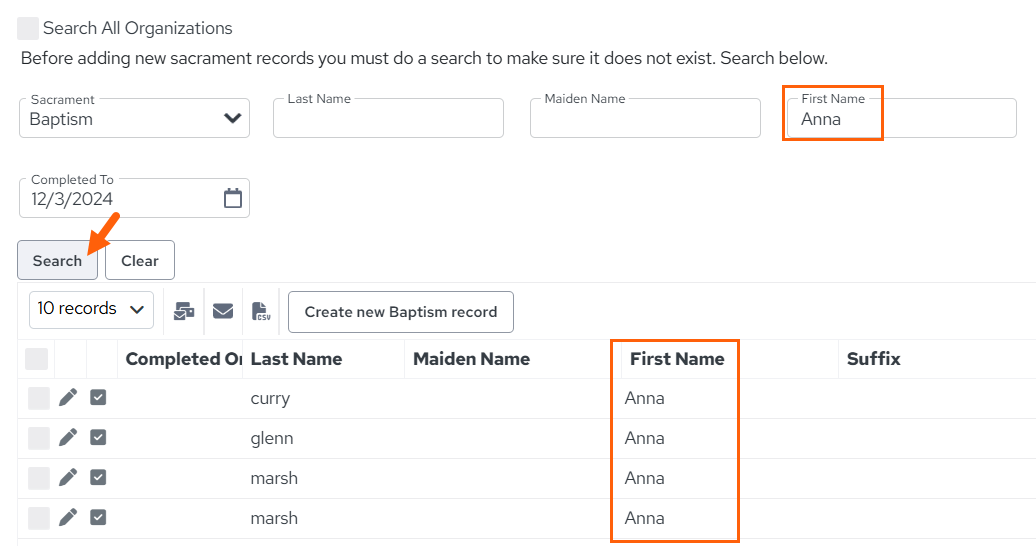Sort by the First Name column header
Viewport: 1036px width, 546px height.
677,359
